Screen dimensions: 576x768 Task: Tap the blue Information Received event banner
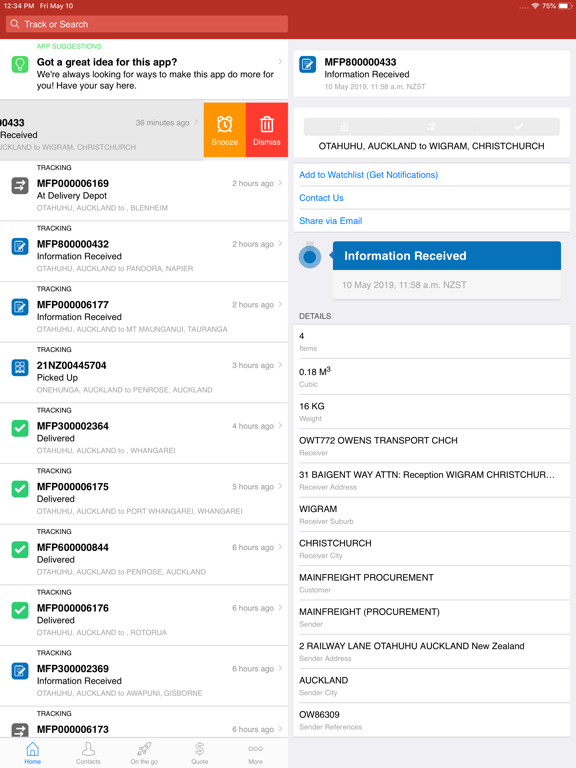point(447,256)
